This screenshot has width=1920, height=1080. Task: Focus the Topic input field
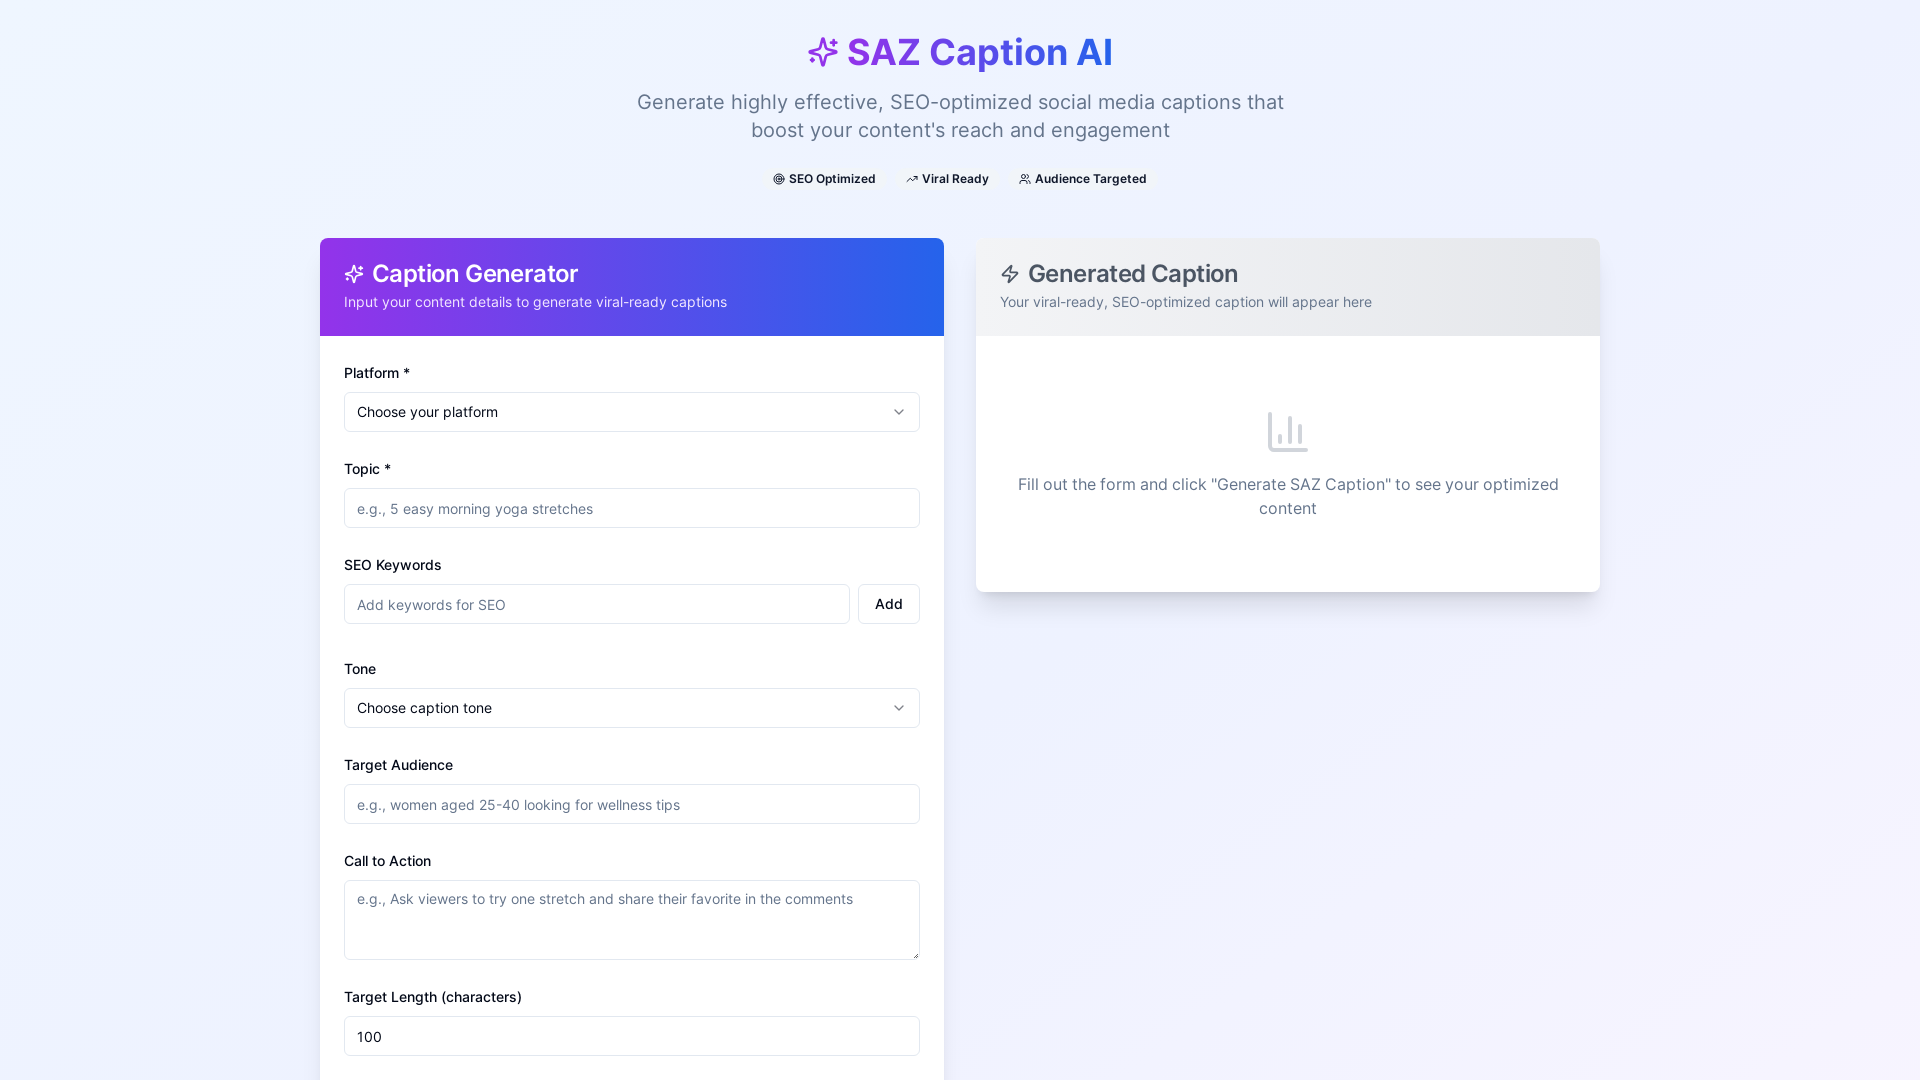[x=632, y=508]
